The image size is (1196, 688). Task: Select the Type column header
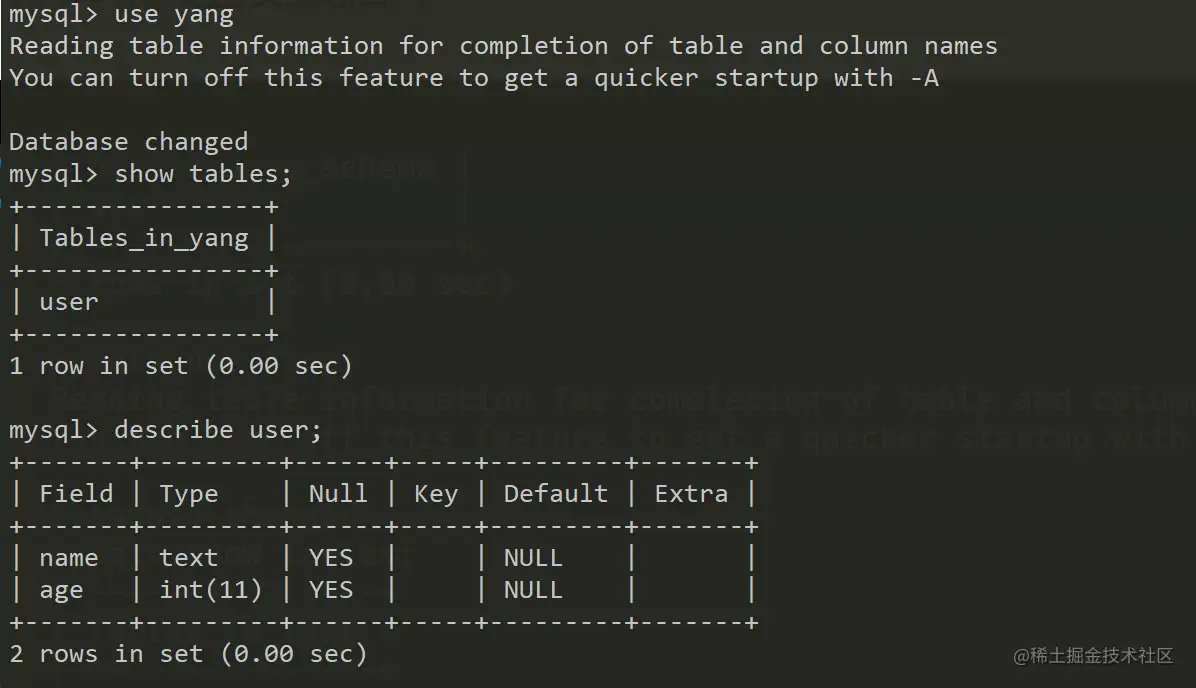point(189,494)
